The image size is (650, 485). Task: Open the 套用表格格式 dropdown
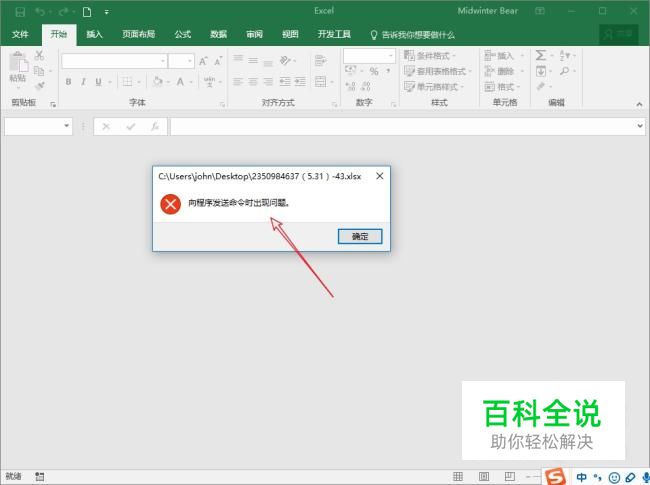(438, 71)
